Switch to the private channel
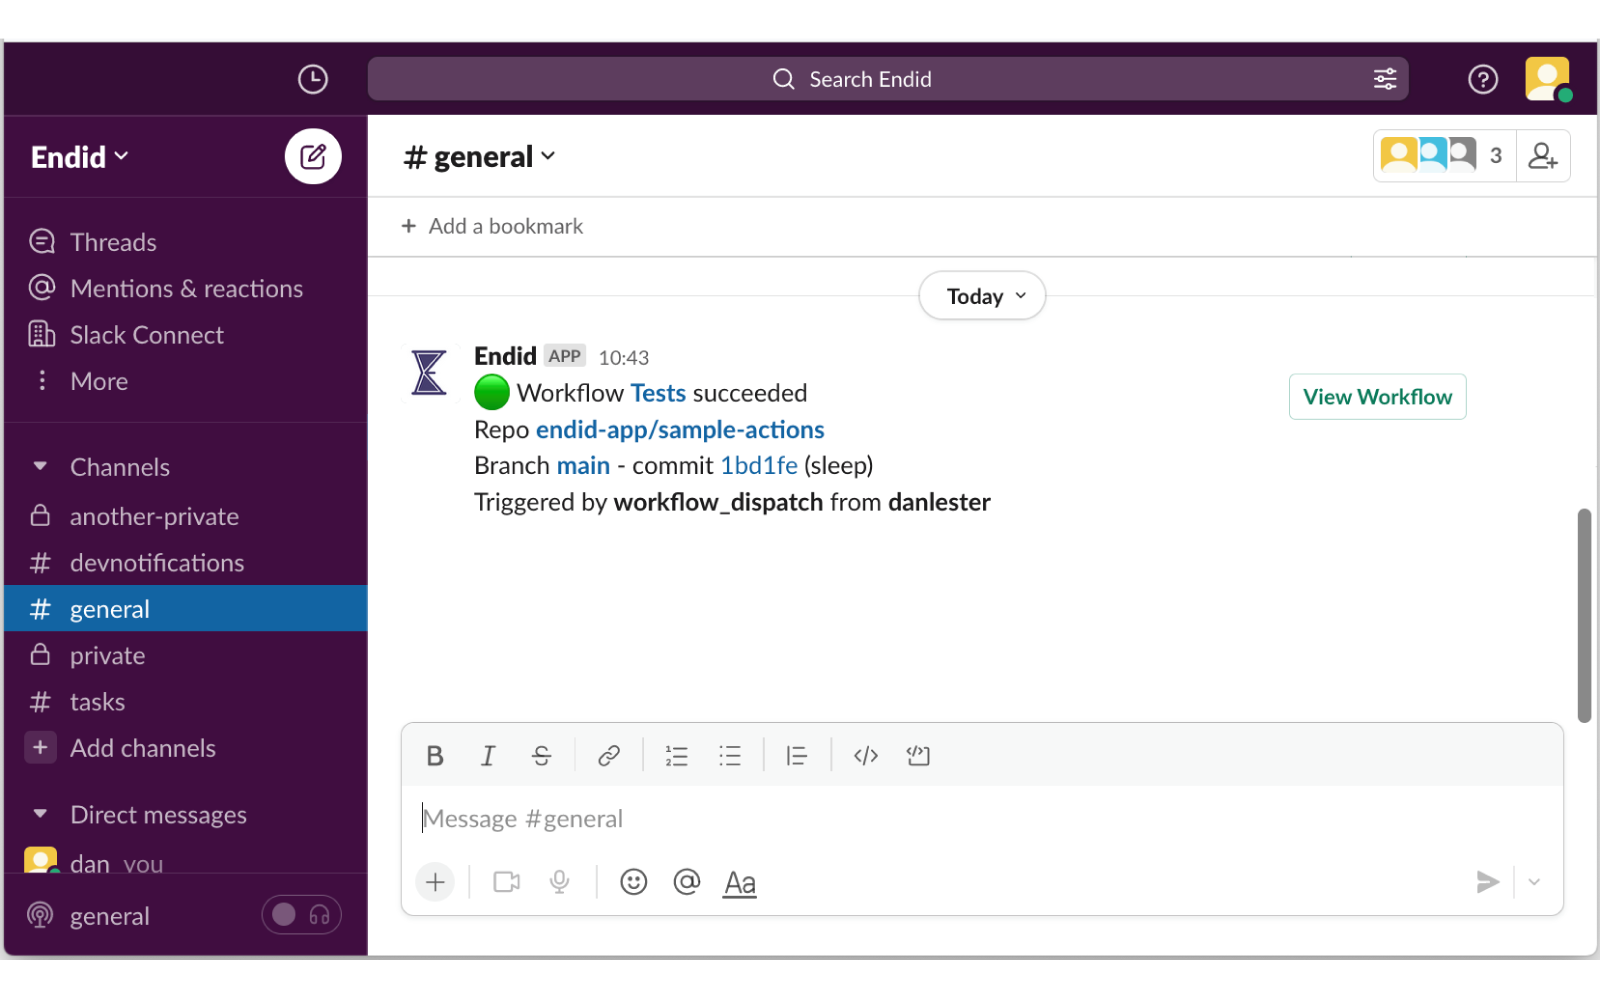Image resolution: width=1600 pixels, height=1000 pixels. click(x=186, y=655)
